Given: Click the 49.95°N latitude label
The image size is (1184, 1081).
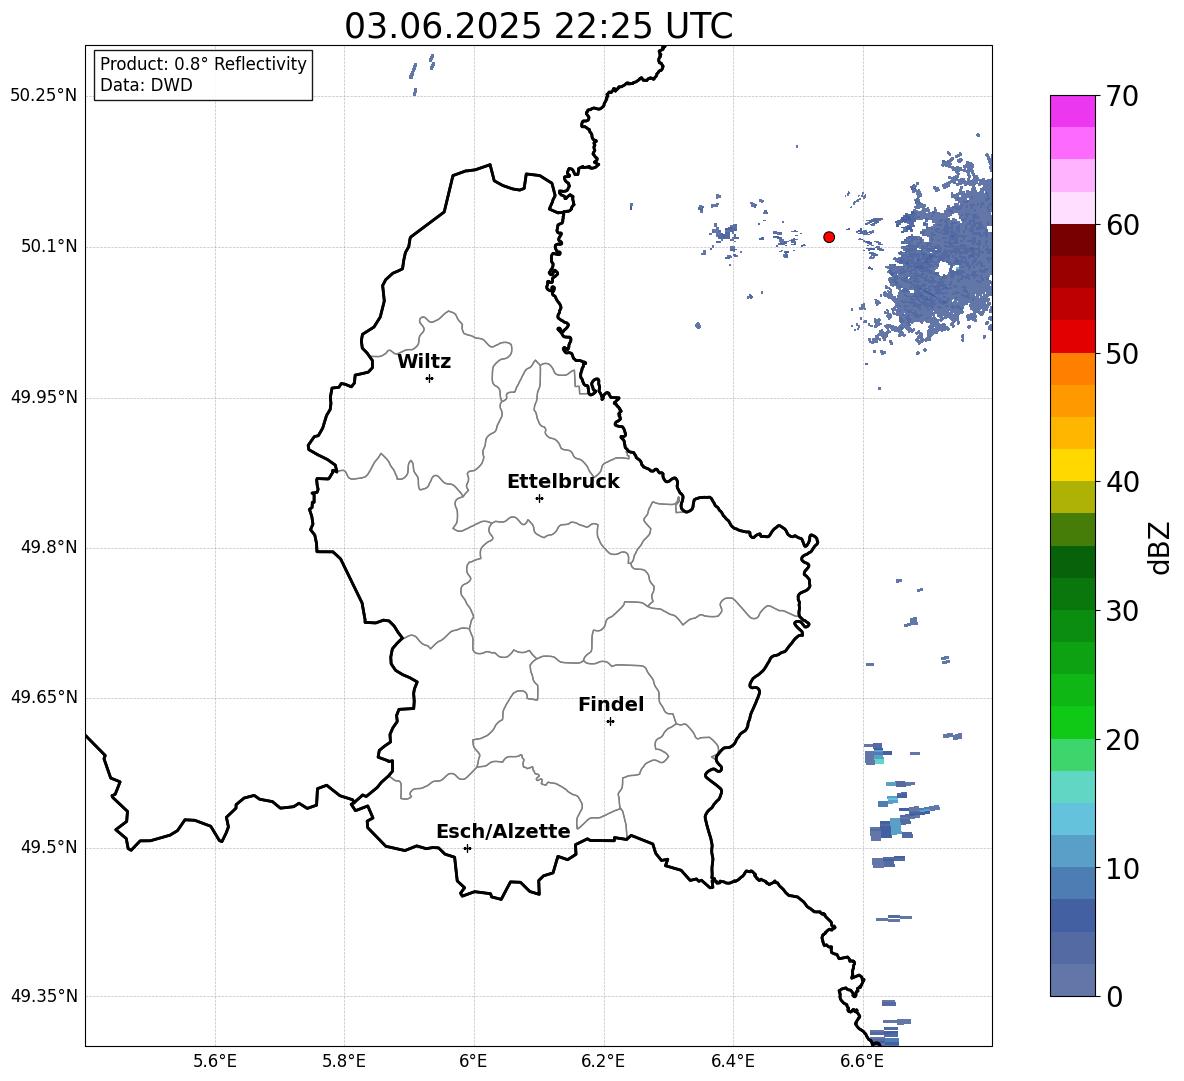Looking at the screenshot, I should pyautogui.click(x=44, y=396).
